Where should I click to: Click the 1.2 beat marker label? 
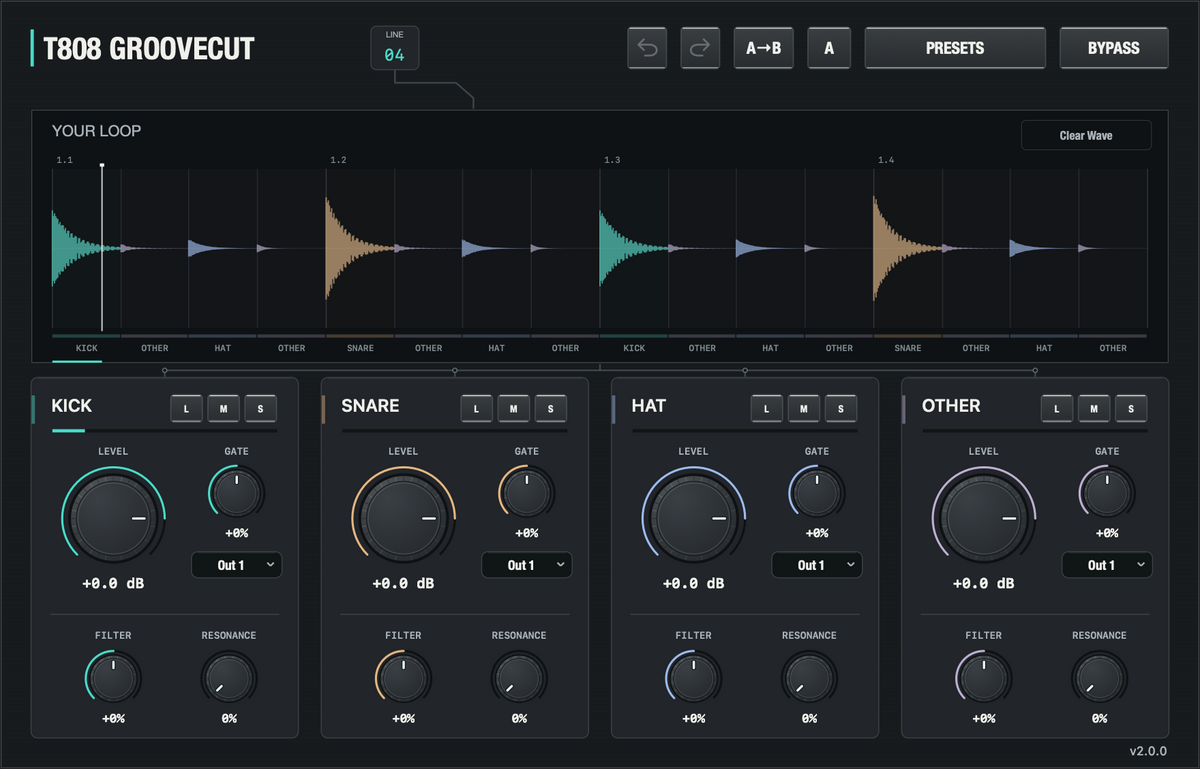pyautogui.click(x=339, y=160)
